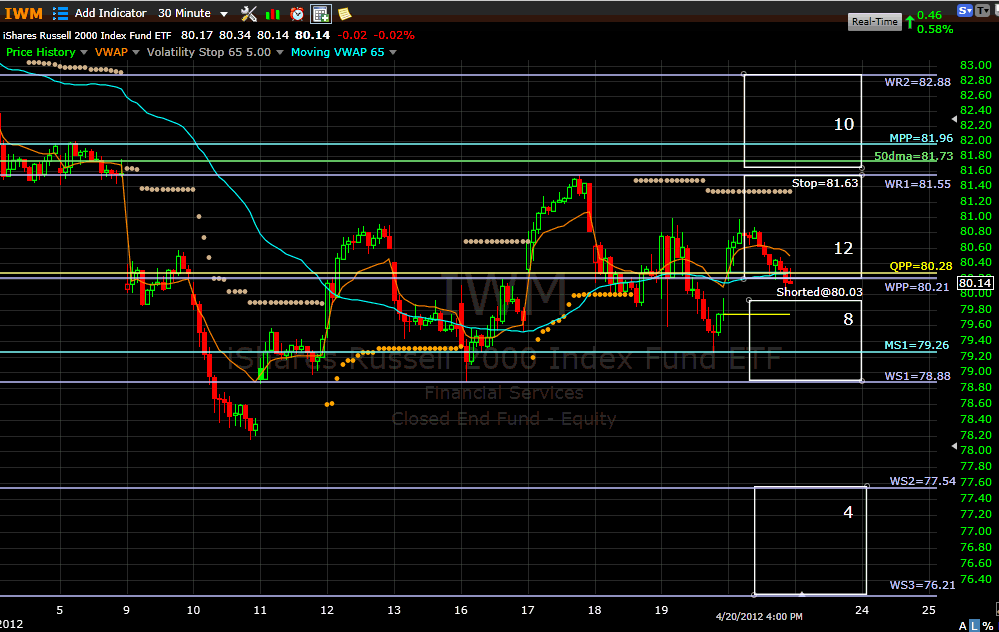Viewport: 999px width, 632px height.
Task: Open the yellow sticky note icon
Action: (x=344, y=13)
